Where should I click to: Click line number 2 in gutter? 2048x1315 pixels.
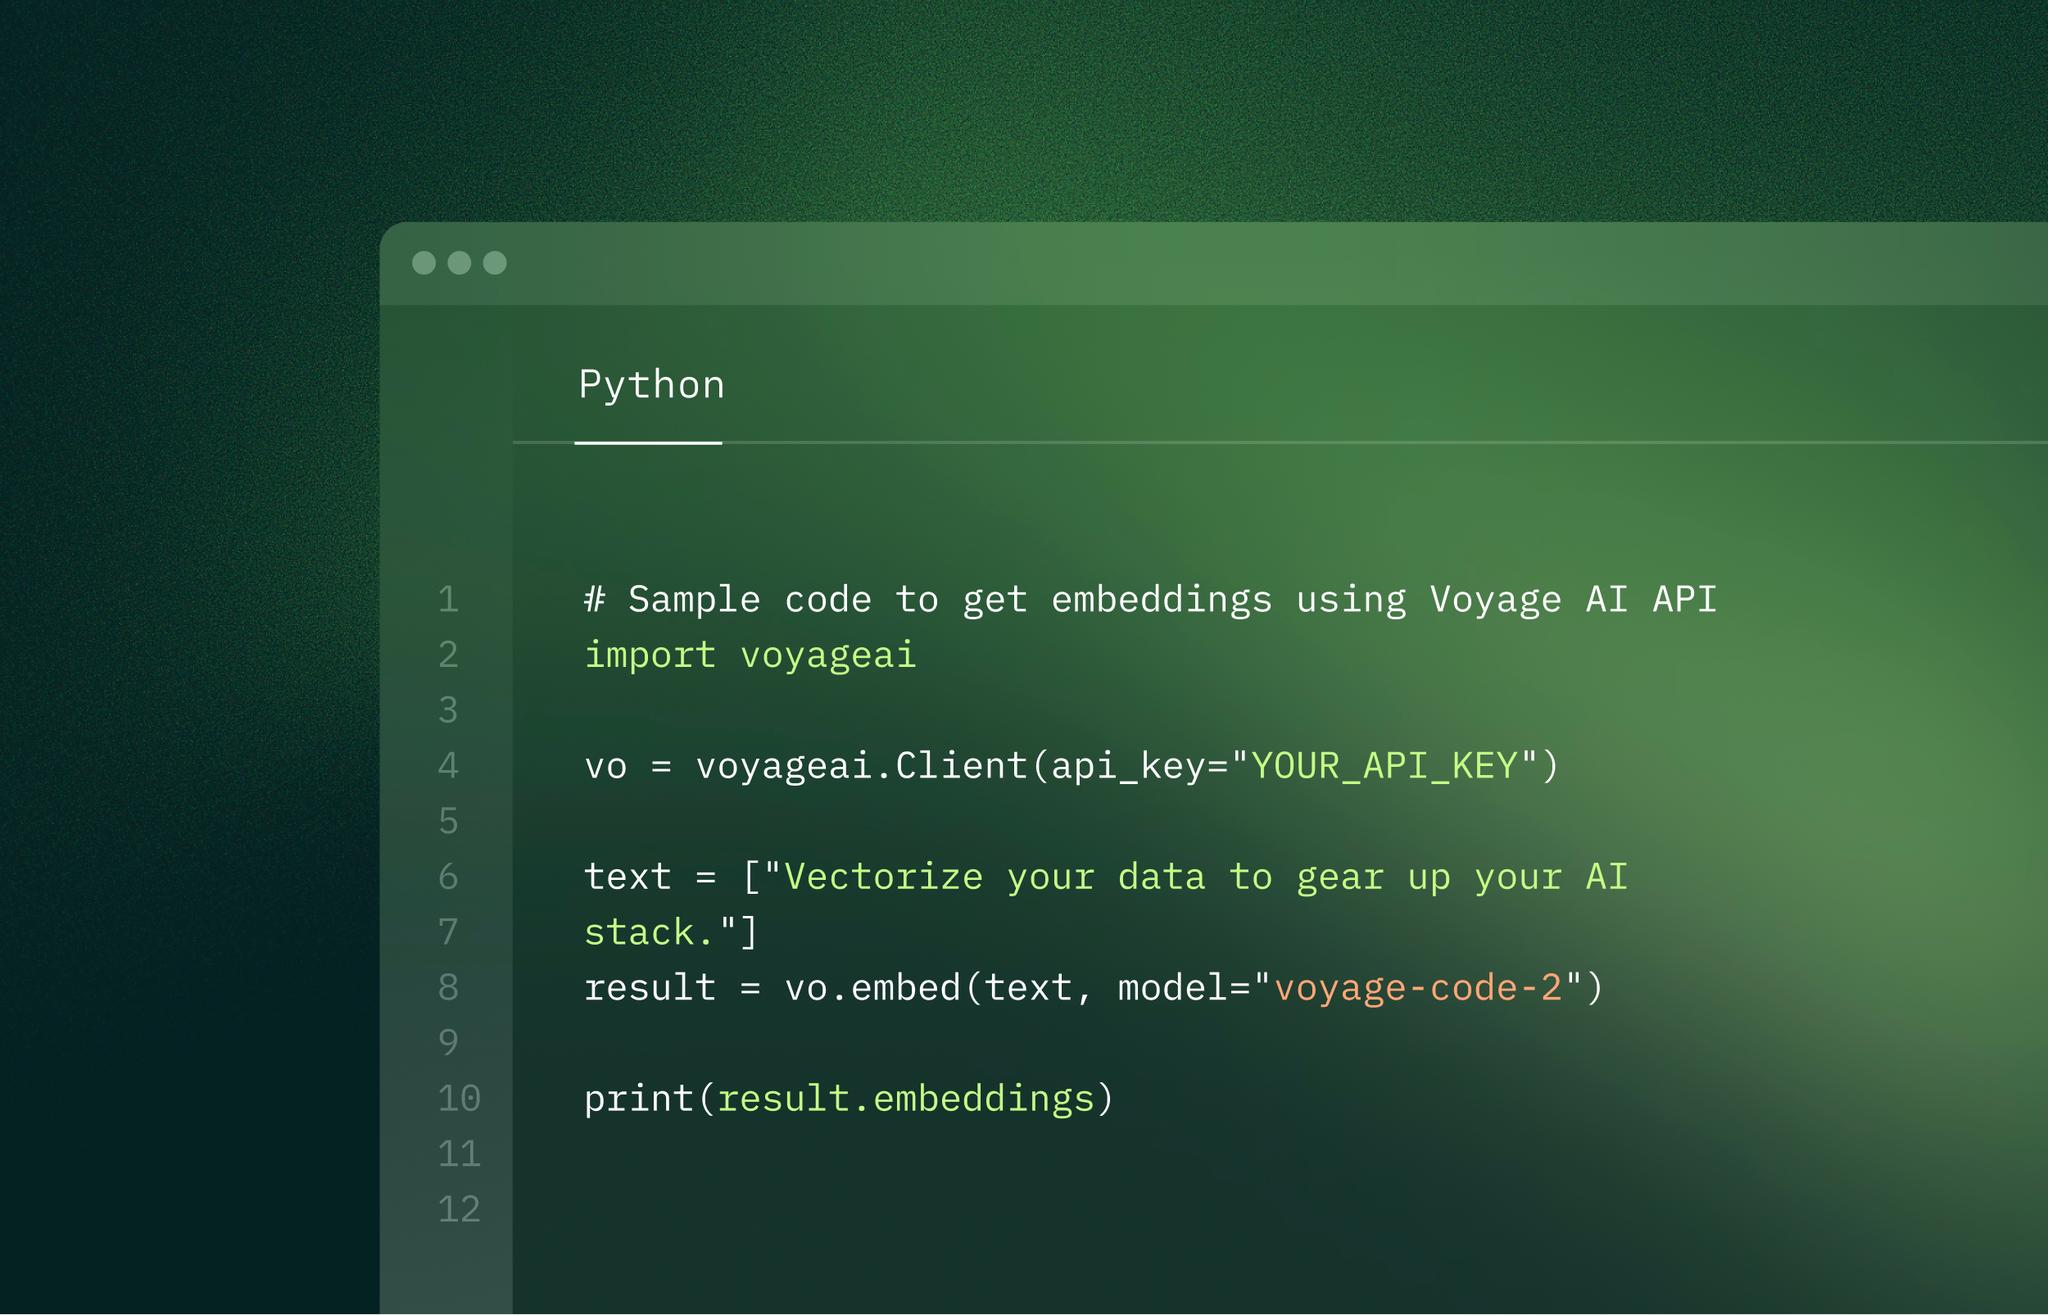click(x=449, y=655)
